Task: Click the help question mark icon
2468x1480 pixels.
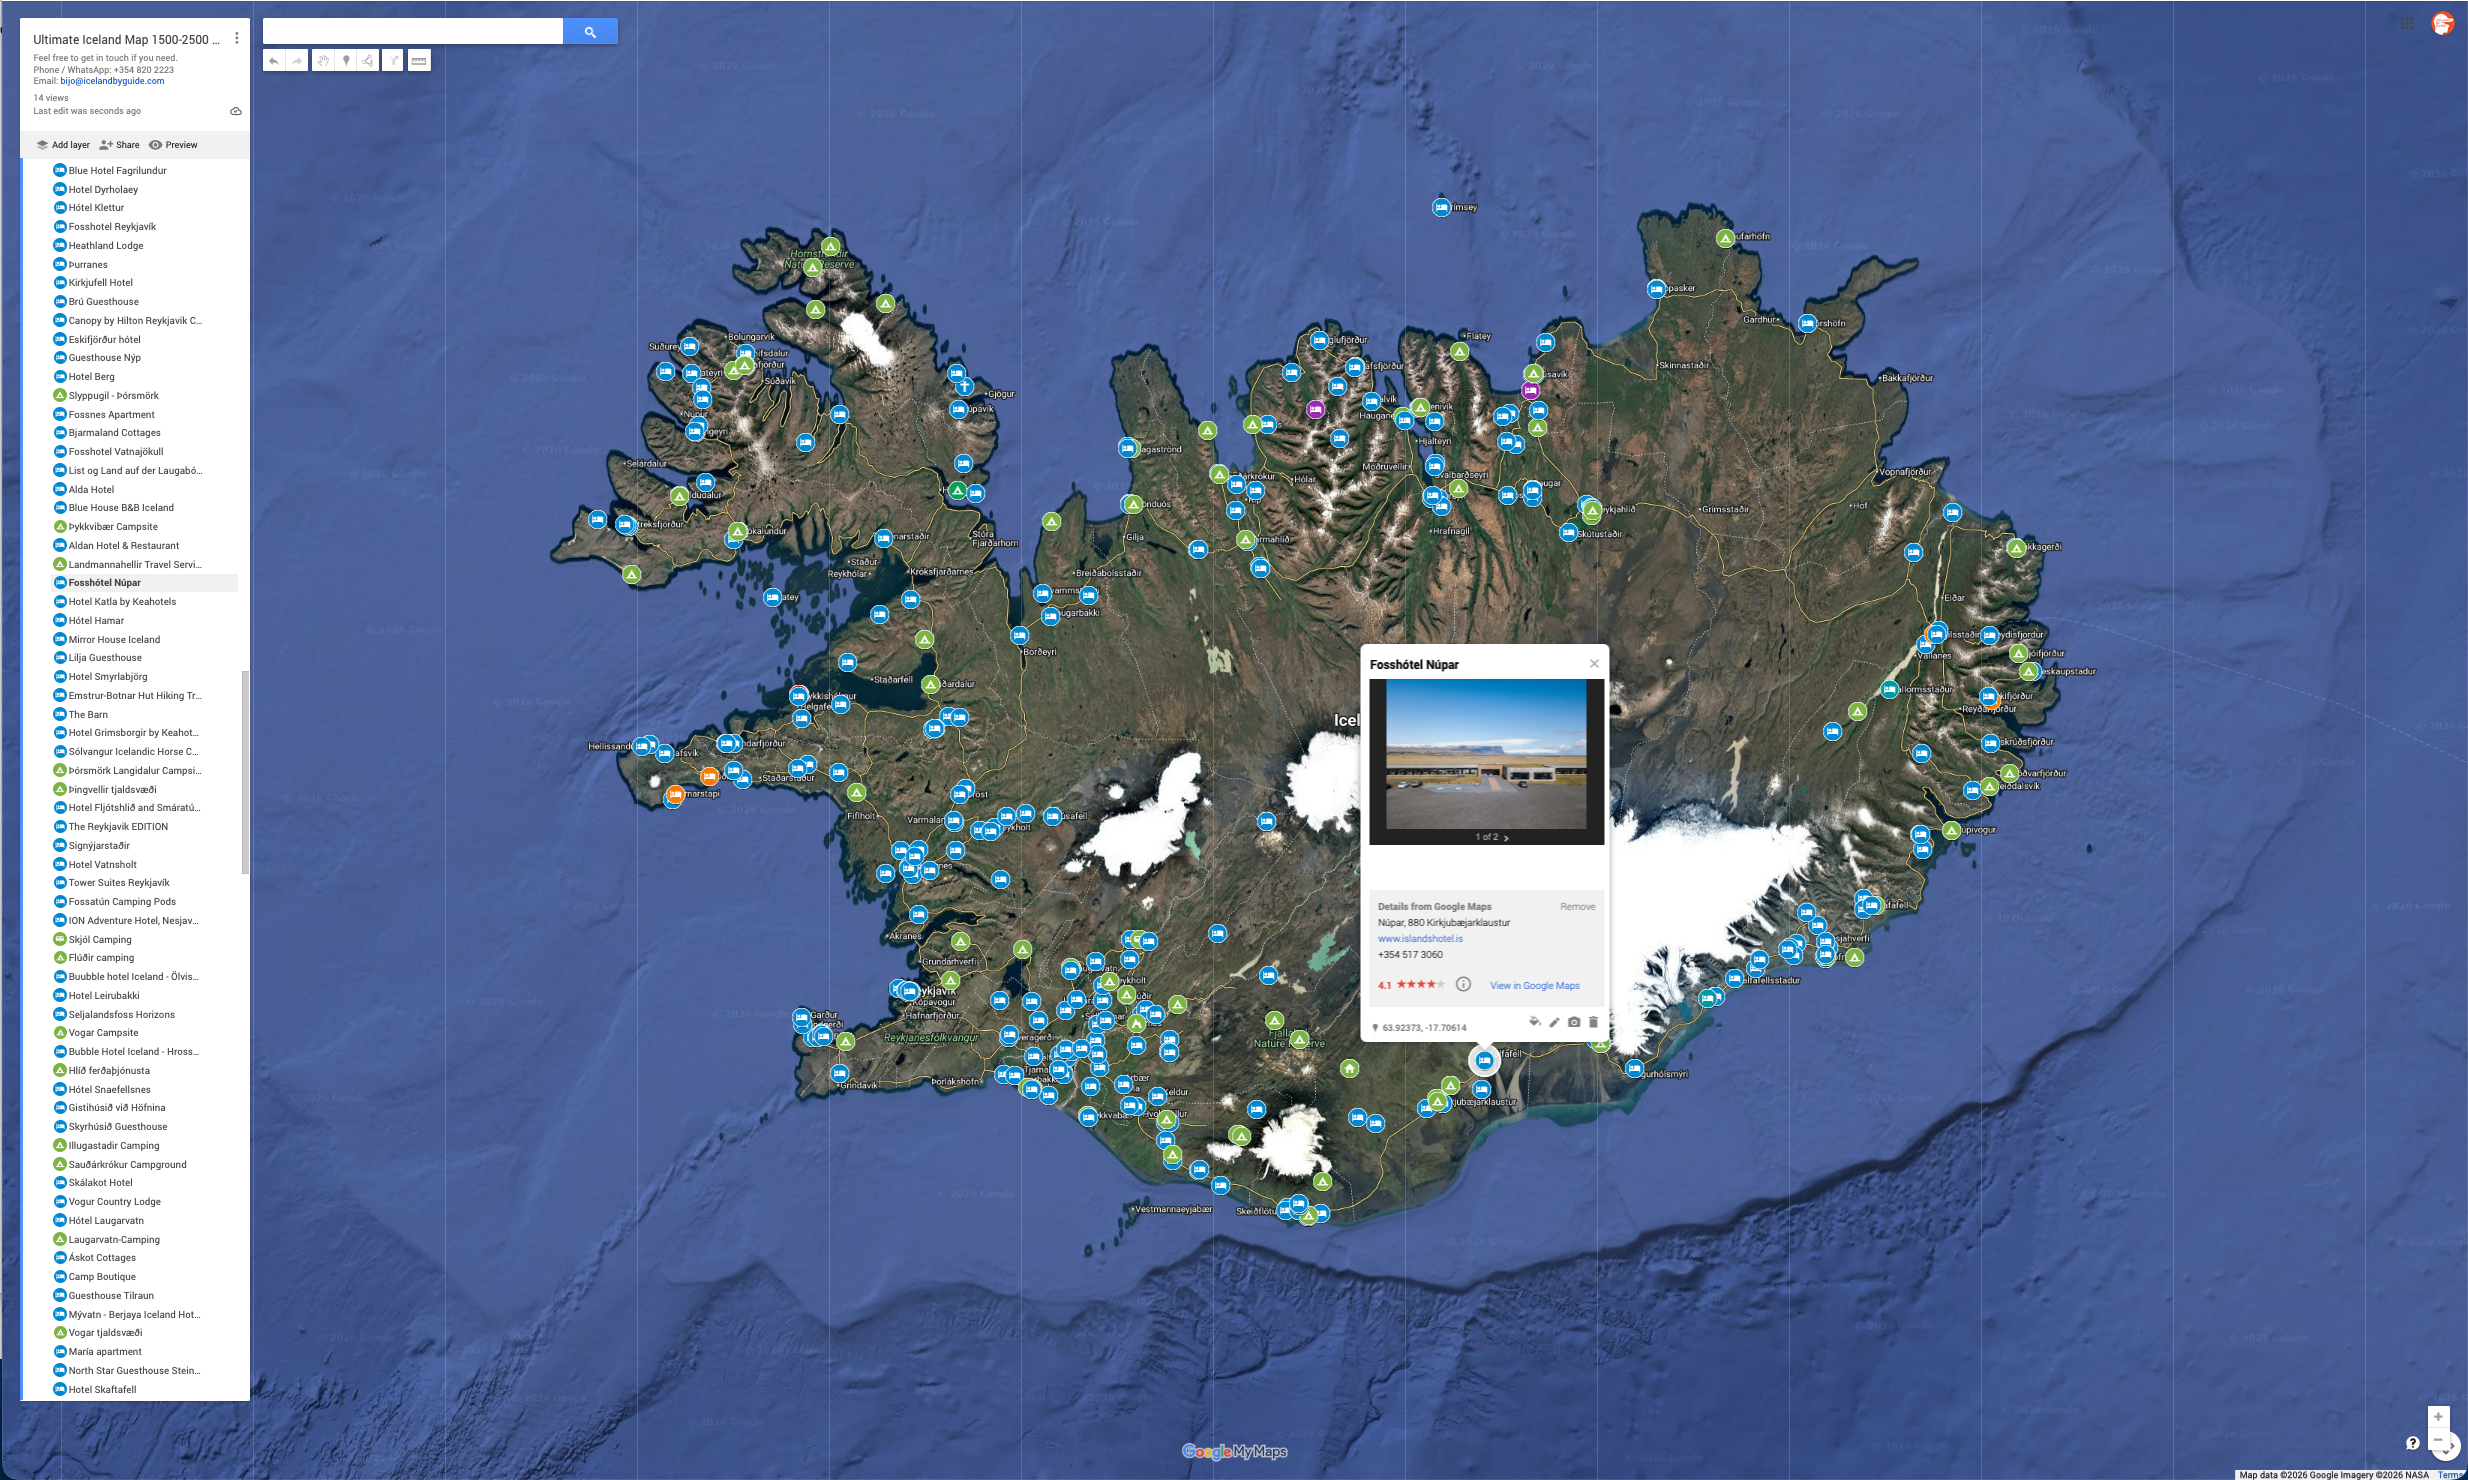Action: [x=2412, y=1442]
